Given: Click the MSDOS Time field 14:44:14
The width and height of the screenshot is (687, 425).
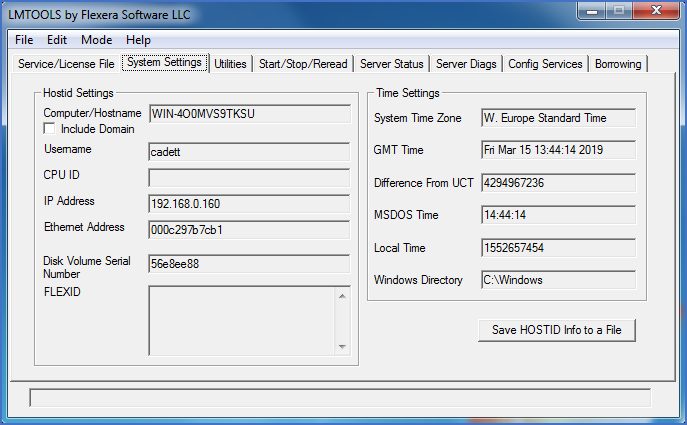Looking at the screenshot, I should coord(558,215).
